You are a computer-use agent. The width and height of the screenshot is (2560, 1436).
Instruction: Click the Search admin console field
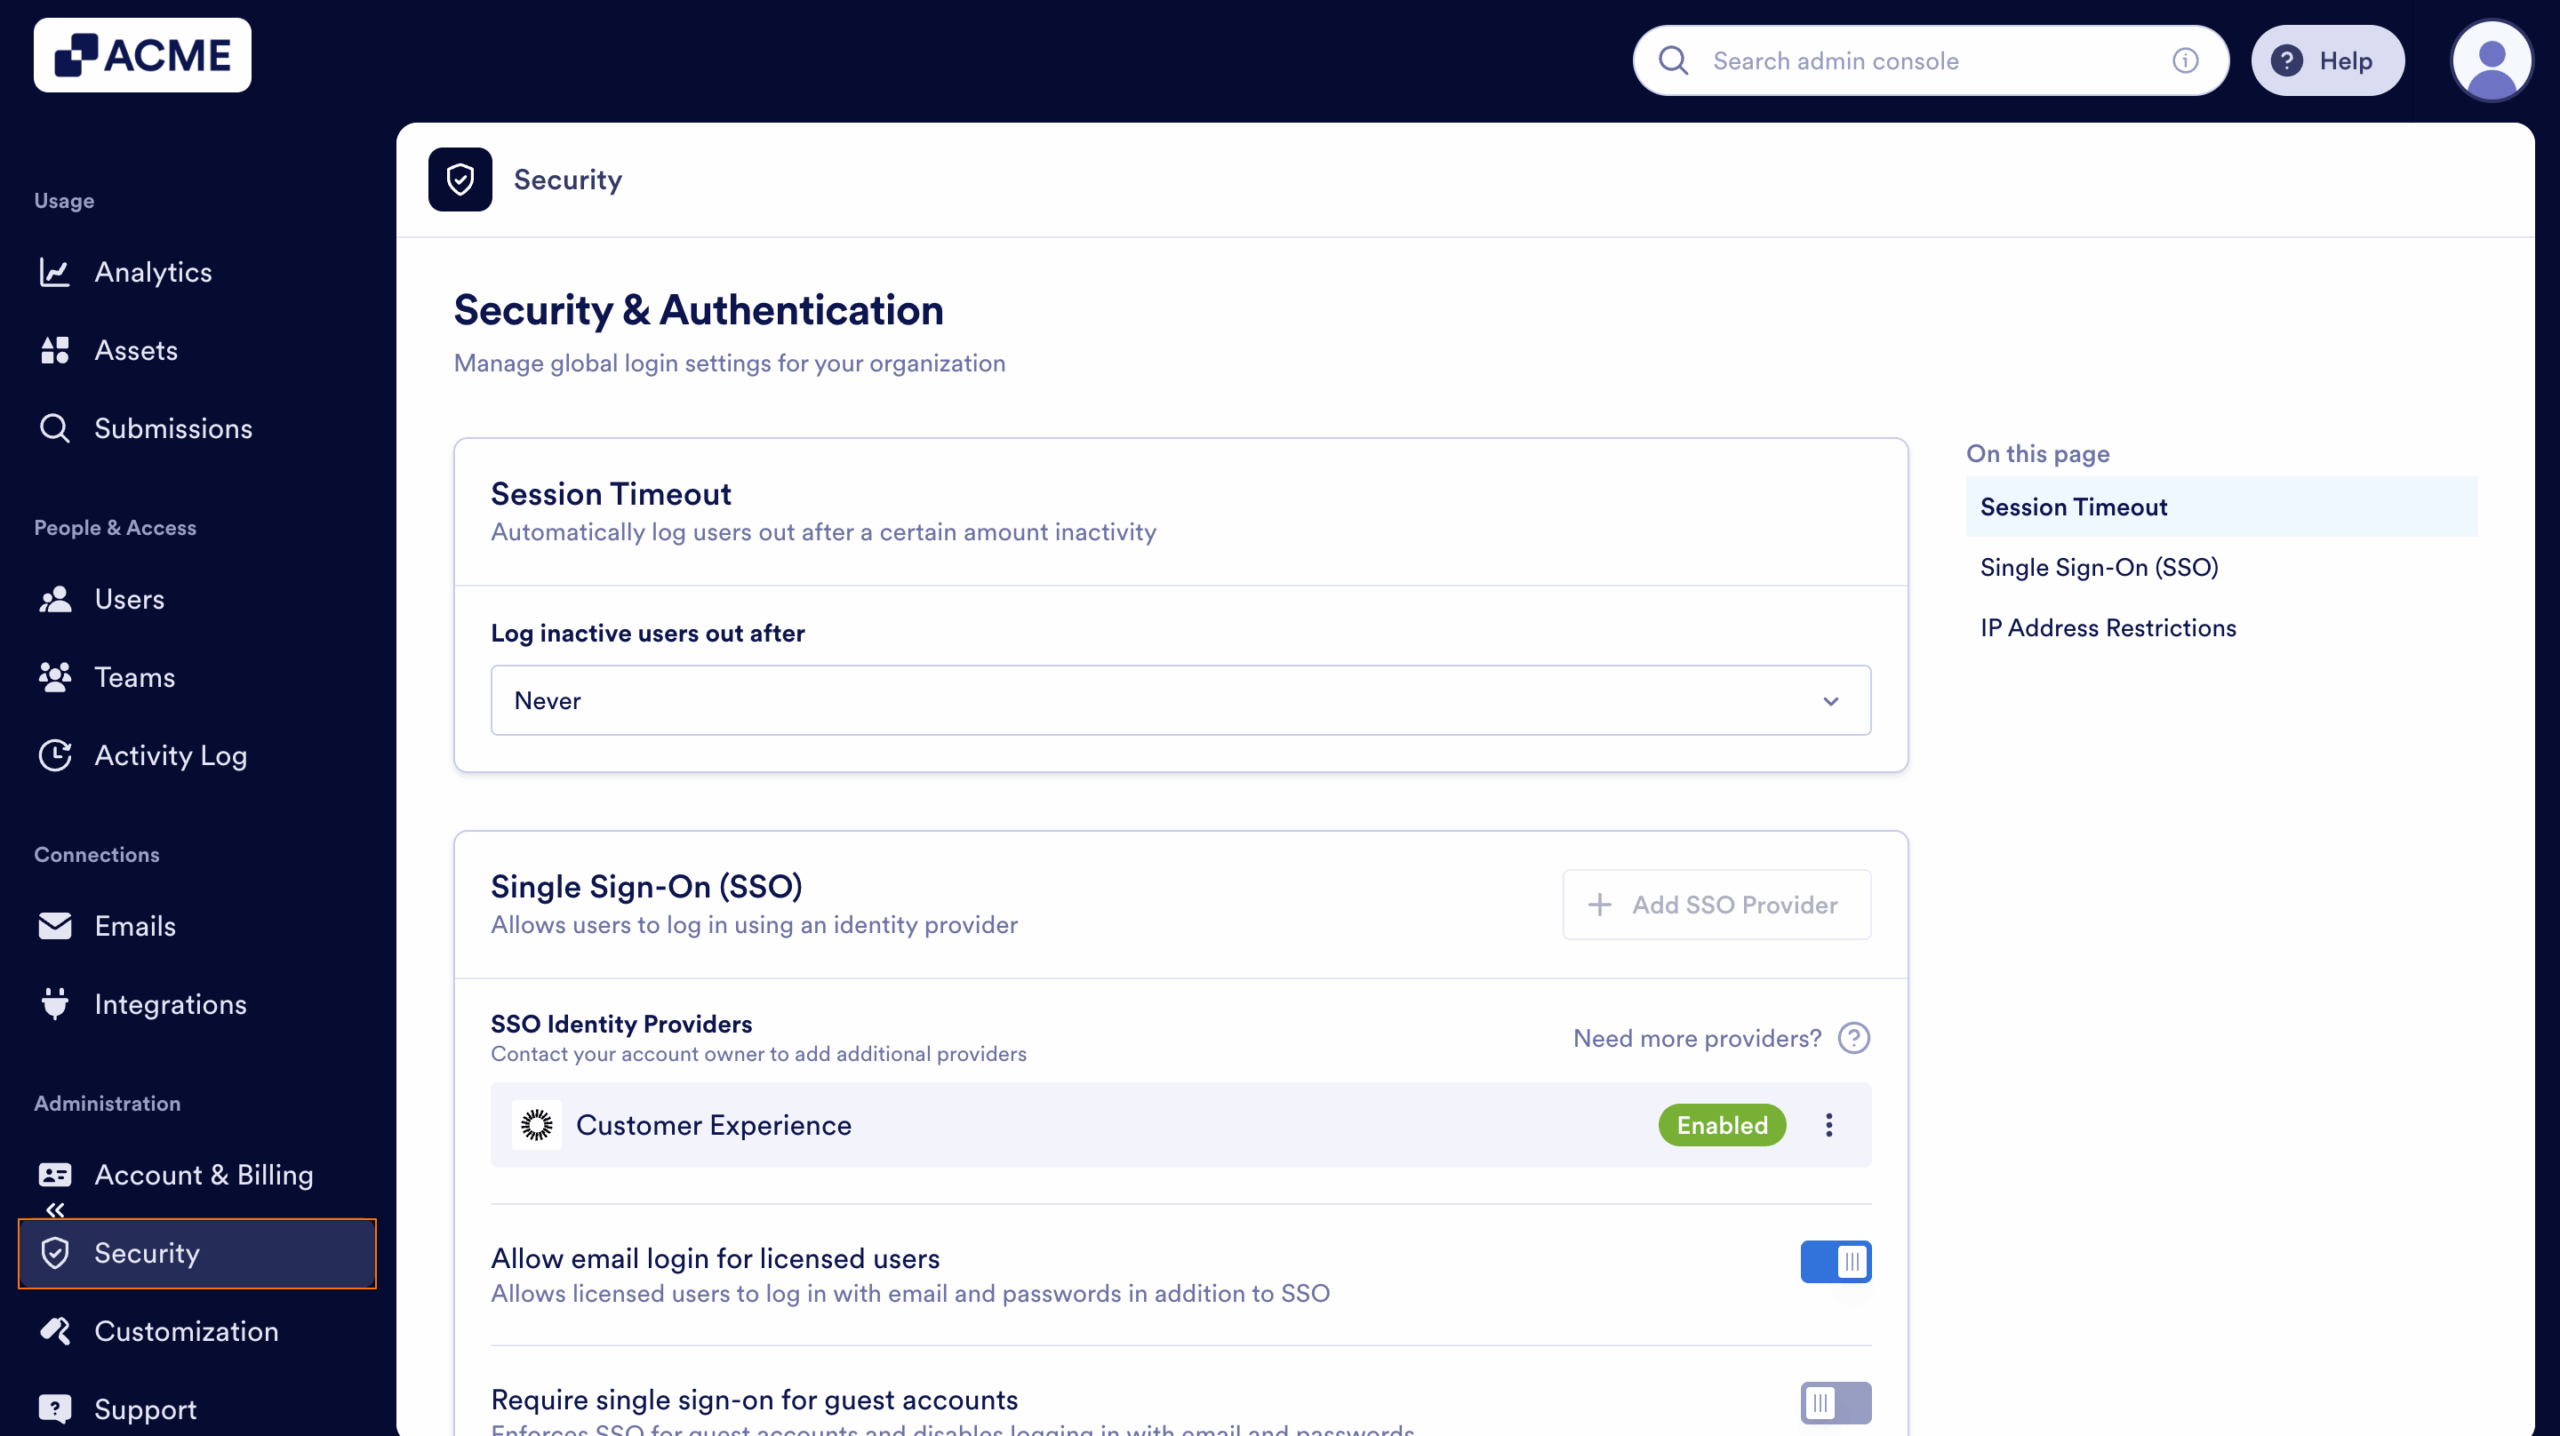click(x=1928, y=60)
